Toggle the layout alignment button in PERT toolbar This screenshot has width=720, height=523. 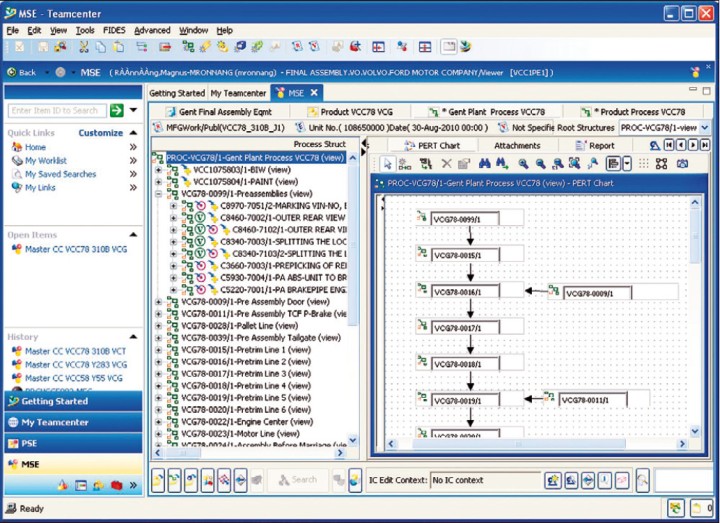click(x=612, y=164)
